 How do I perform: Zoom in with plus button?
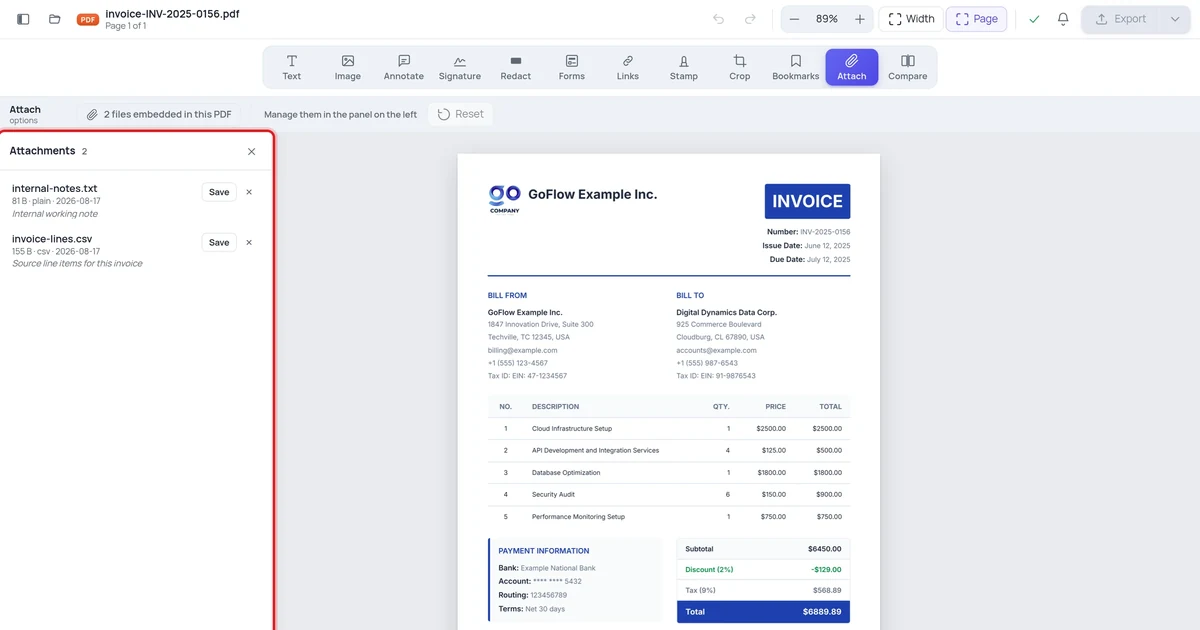pyautogui.click(x=860, y=19)
